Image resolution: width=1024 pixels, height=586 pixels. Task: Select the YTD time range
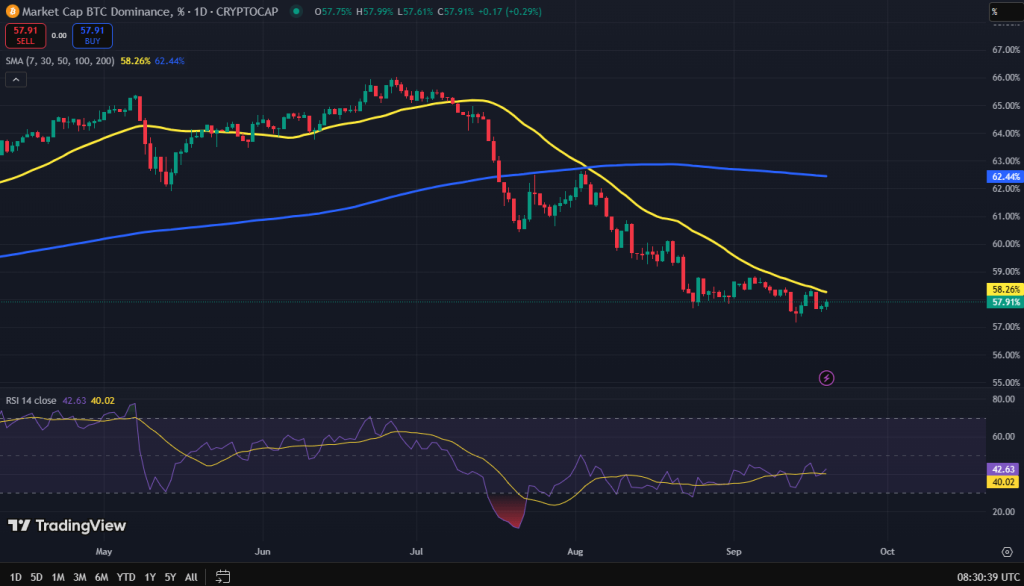pyautogui.click(x=125, y=577)
